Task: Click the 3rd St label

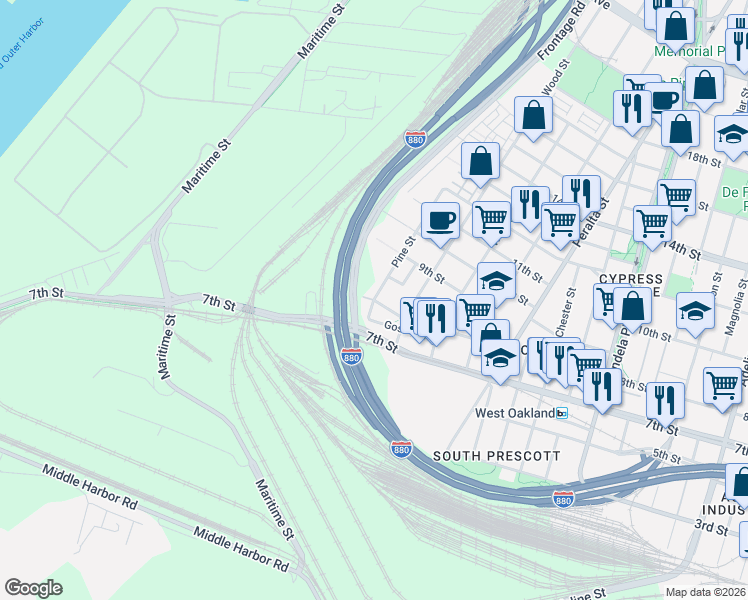Action: point(711,528)
